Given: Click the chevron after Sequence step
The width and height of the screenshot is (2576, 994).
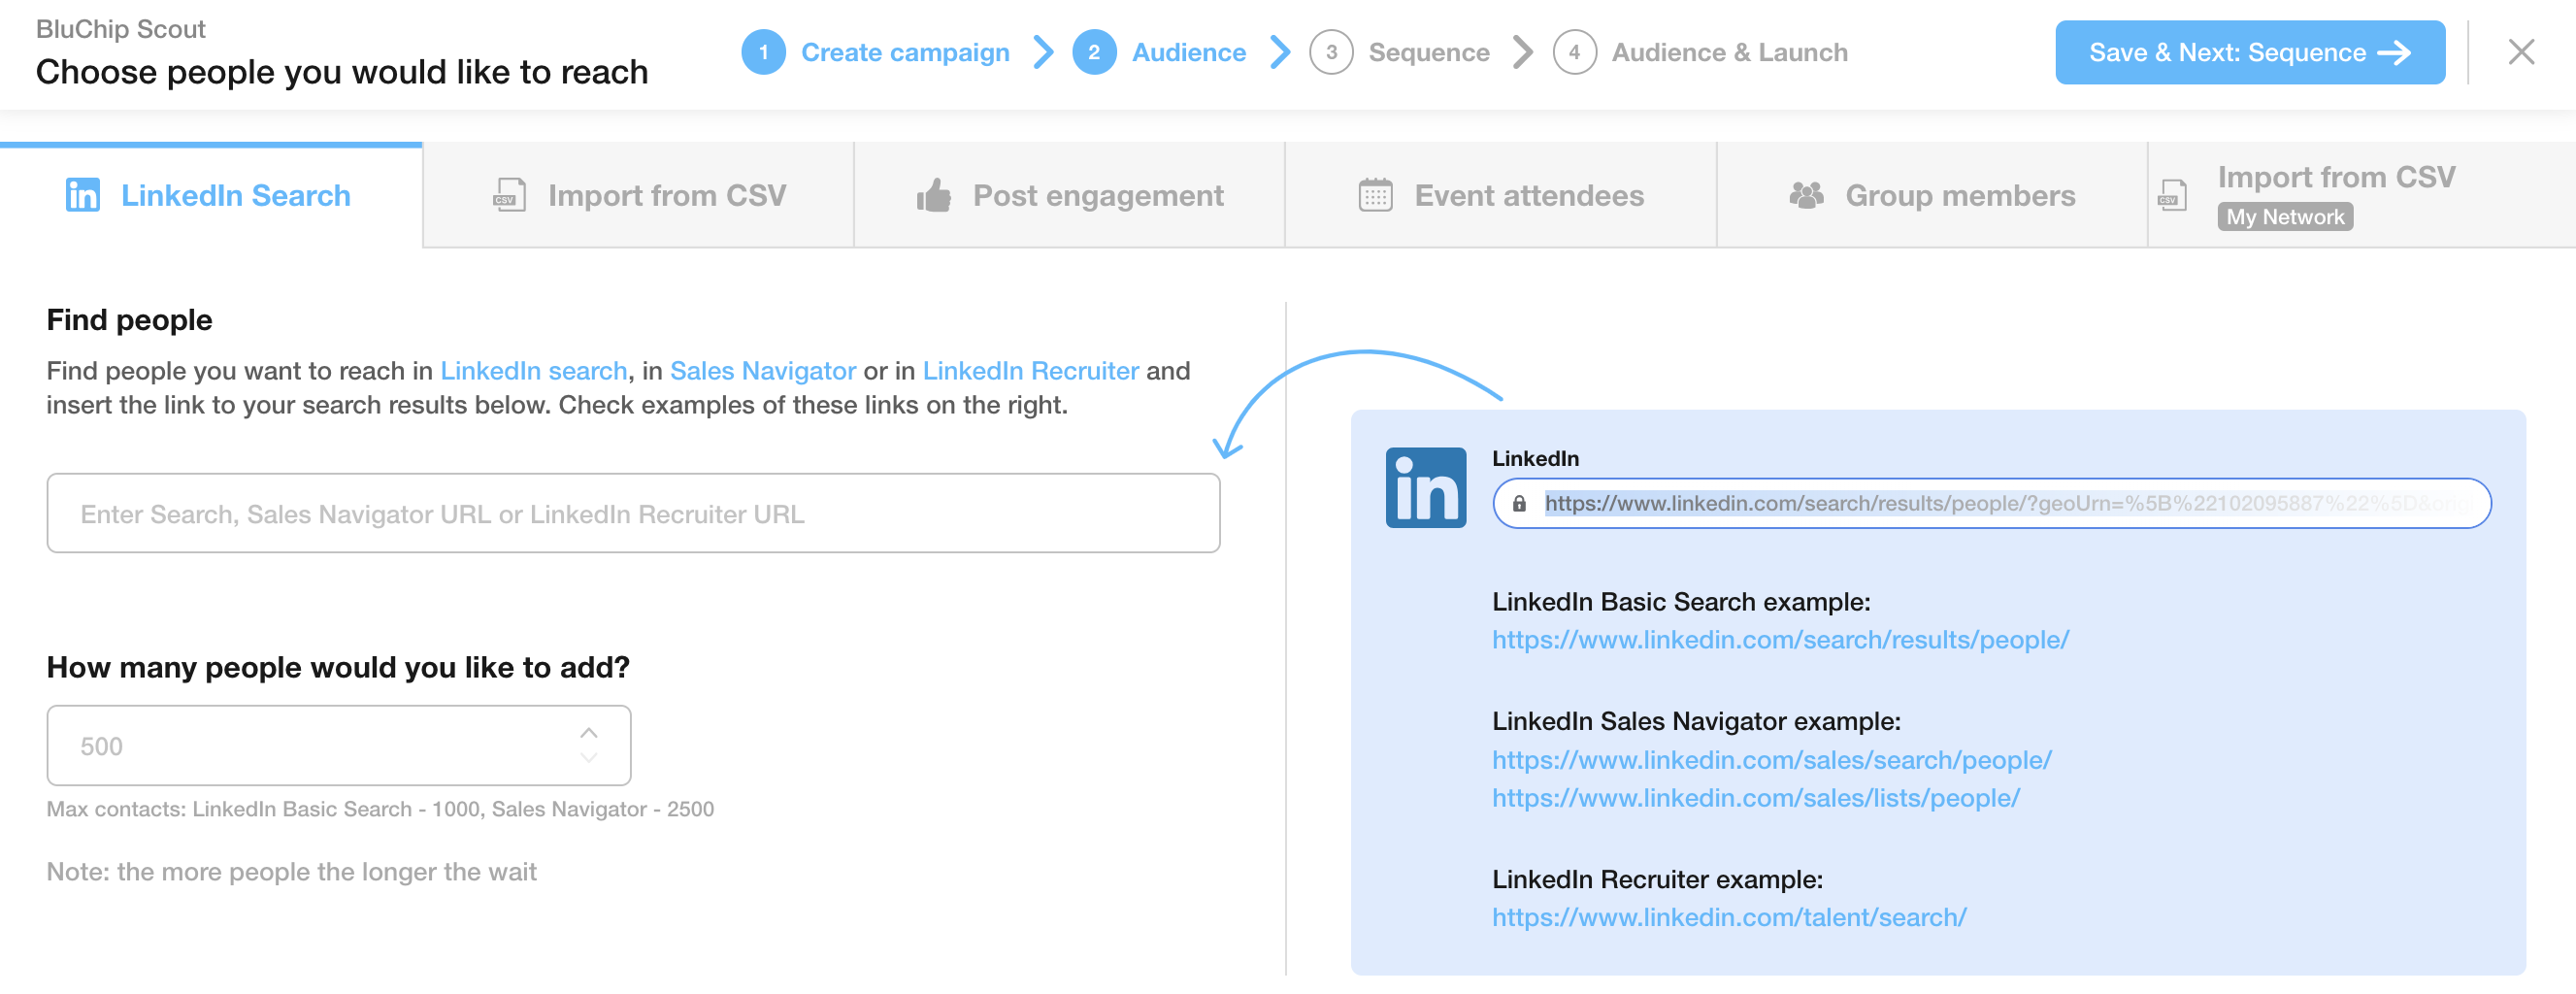Looking at the screenshot, I should pos(1522,52).
